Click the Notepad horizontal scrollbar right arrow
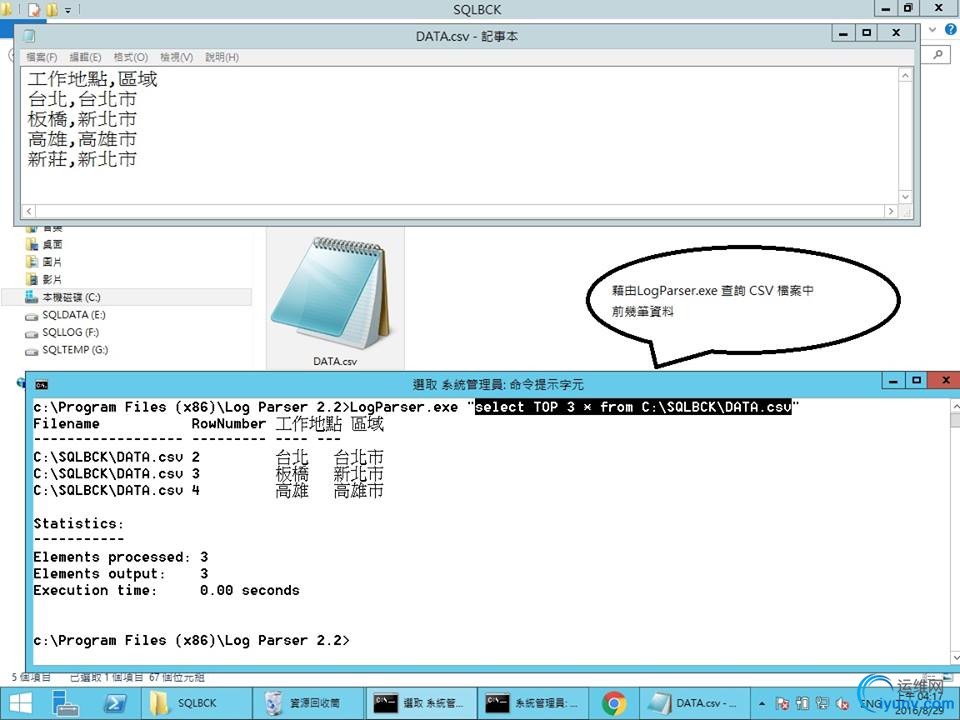Screen dimensions: 960x720 [x=891, y=211]
